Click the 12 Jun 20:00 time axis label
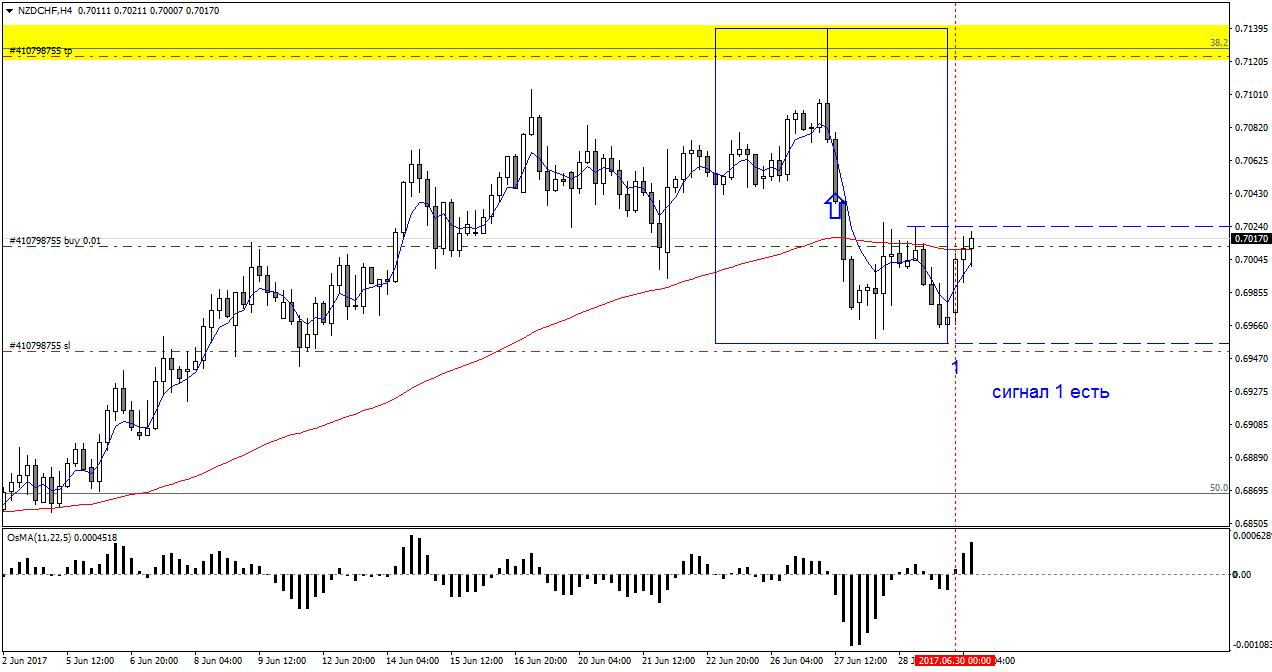Screen dimensions: 1272x672 (349, 661)
